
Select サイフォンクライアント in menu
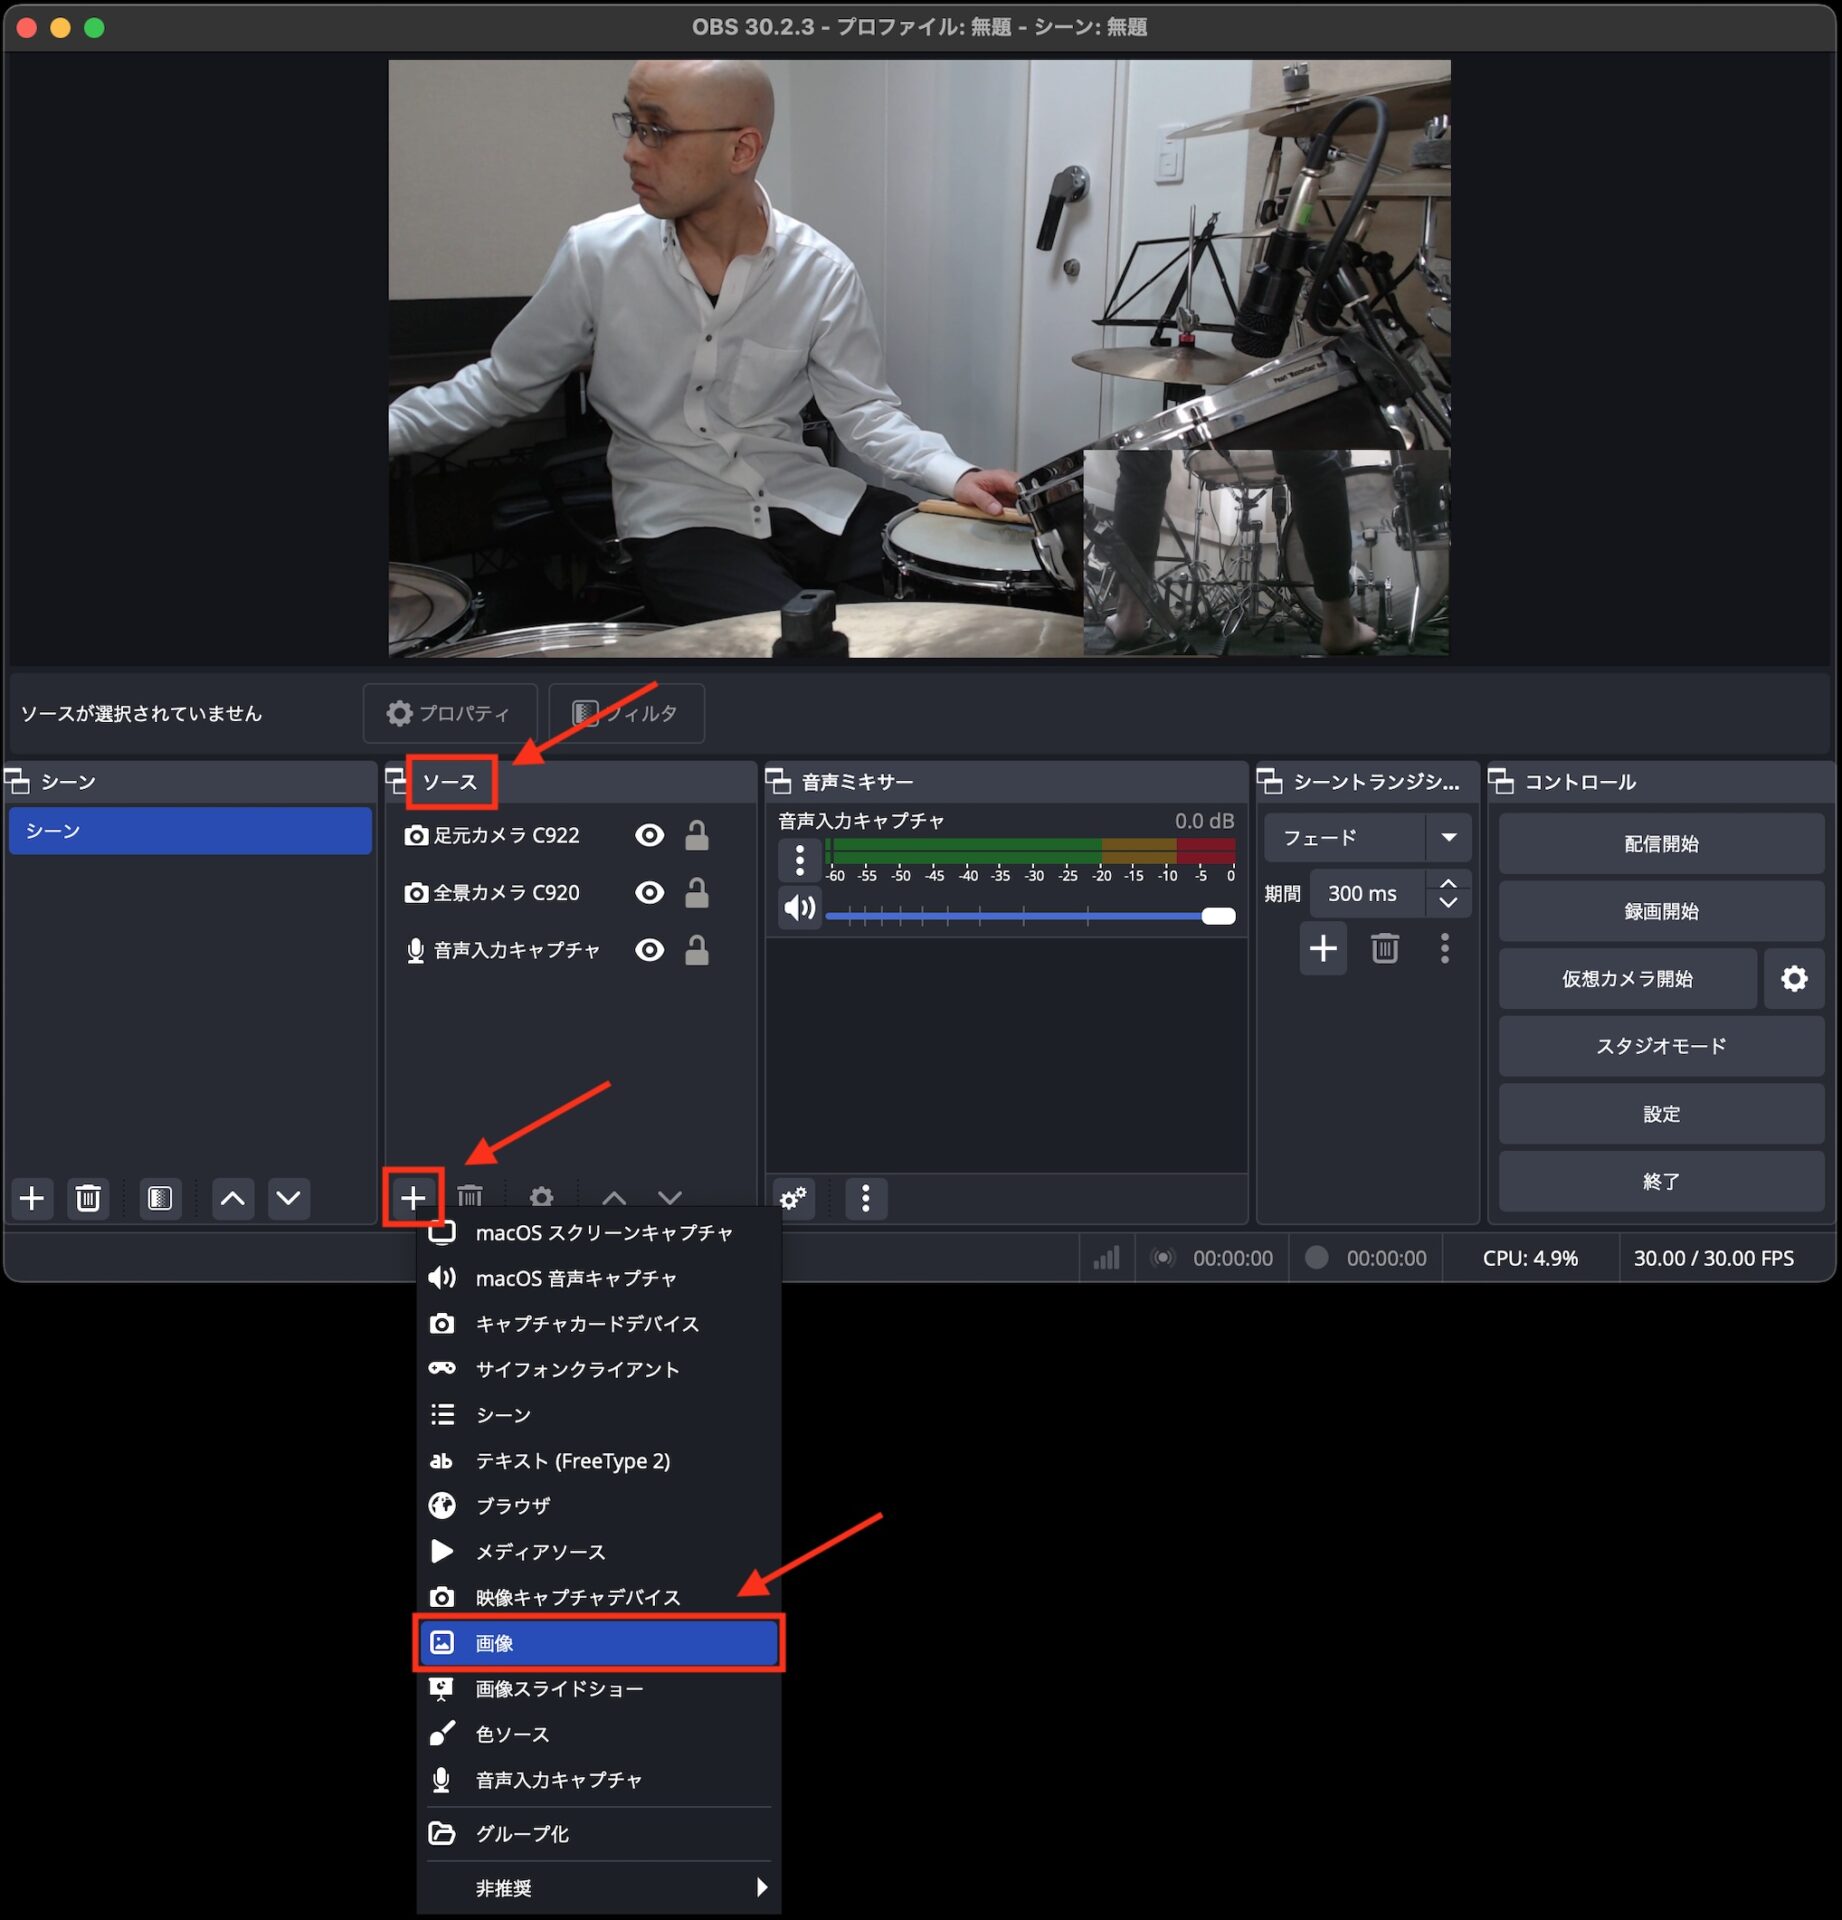point(598,1369)
